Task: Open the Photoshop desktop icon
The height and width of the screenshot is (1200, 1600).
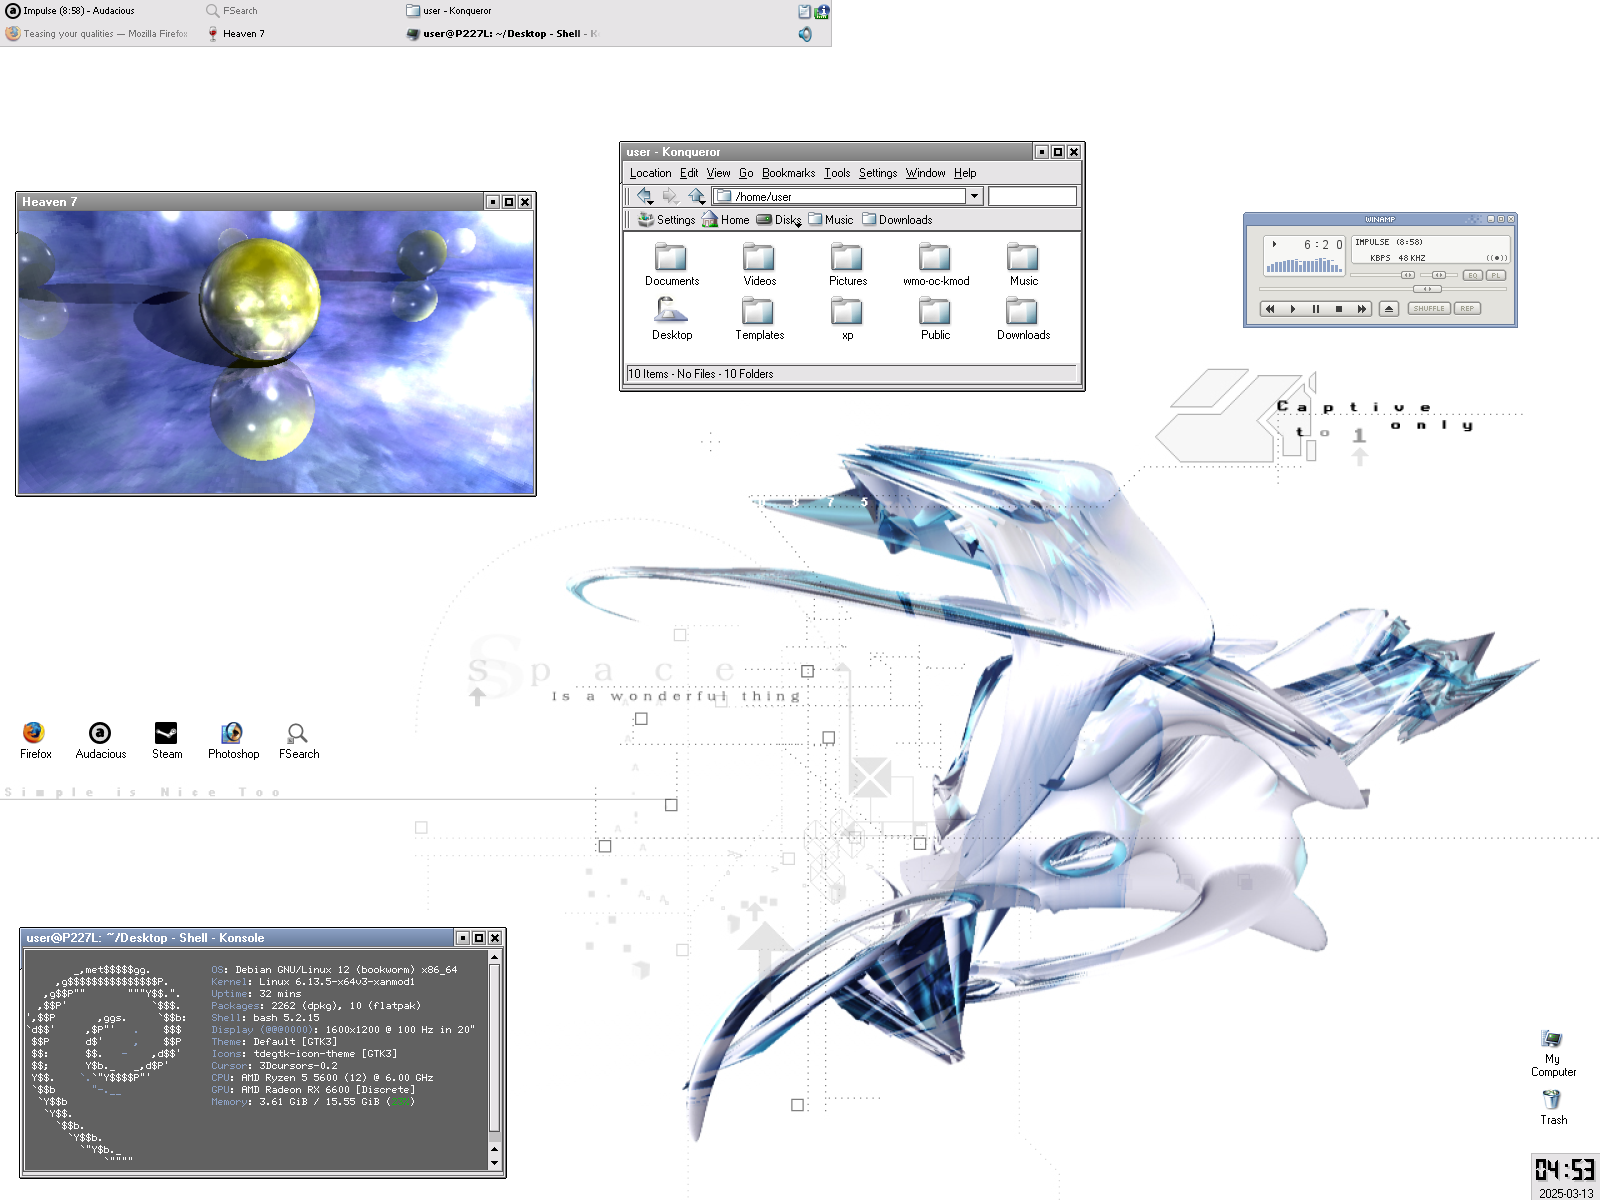Action: point(232,734)
